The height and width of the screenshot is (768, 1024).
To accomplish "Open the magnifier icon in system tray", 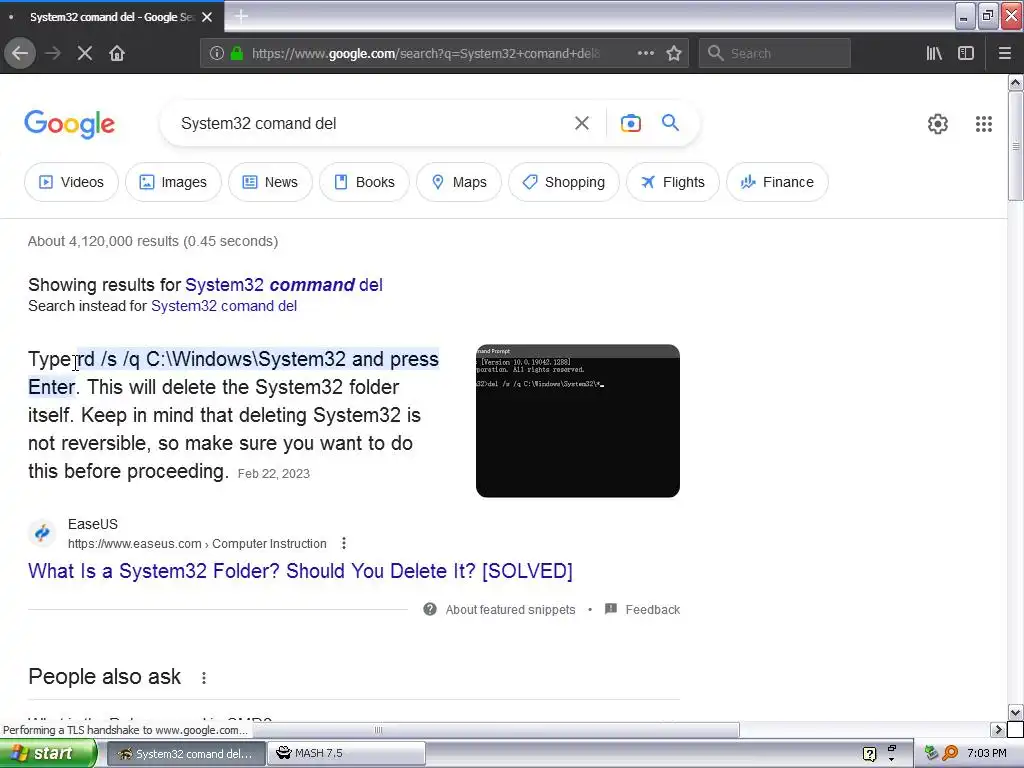I will coord(950,754).
